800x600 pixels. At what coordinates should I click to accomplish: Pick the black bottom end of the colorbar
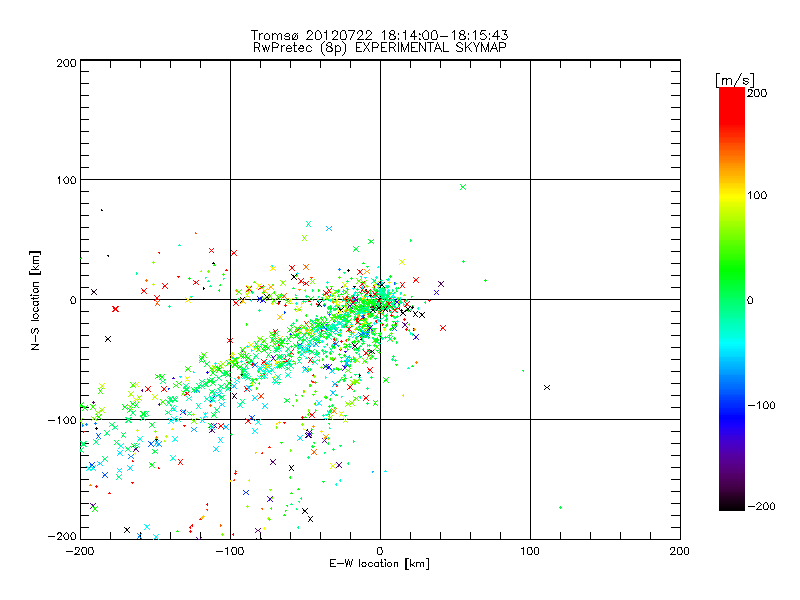732,503
